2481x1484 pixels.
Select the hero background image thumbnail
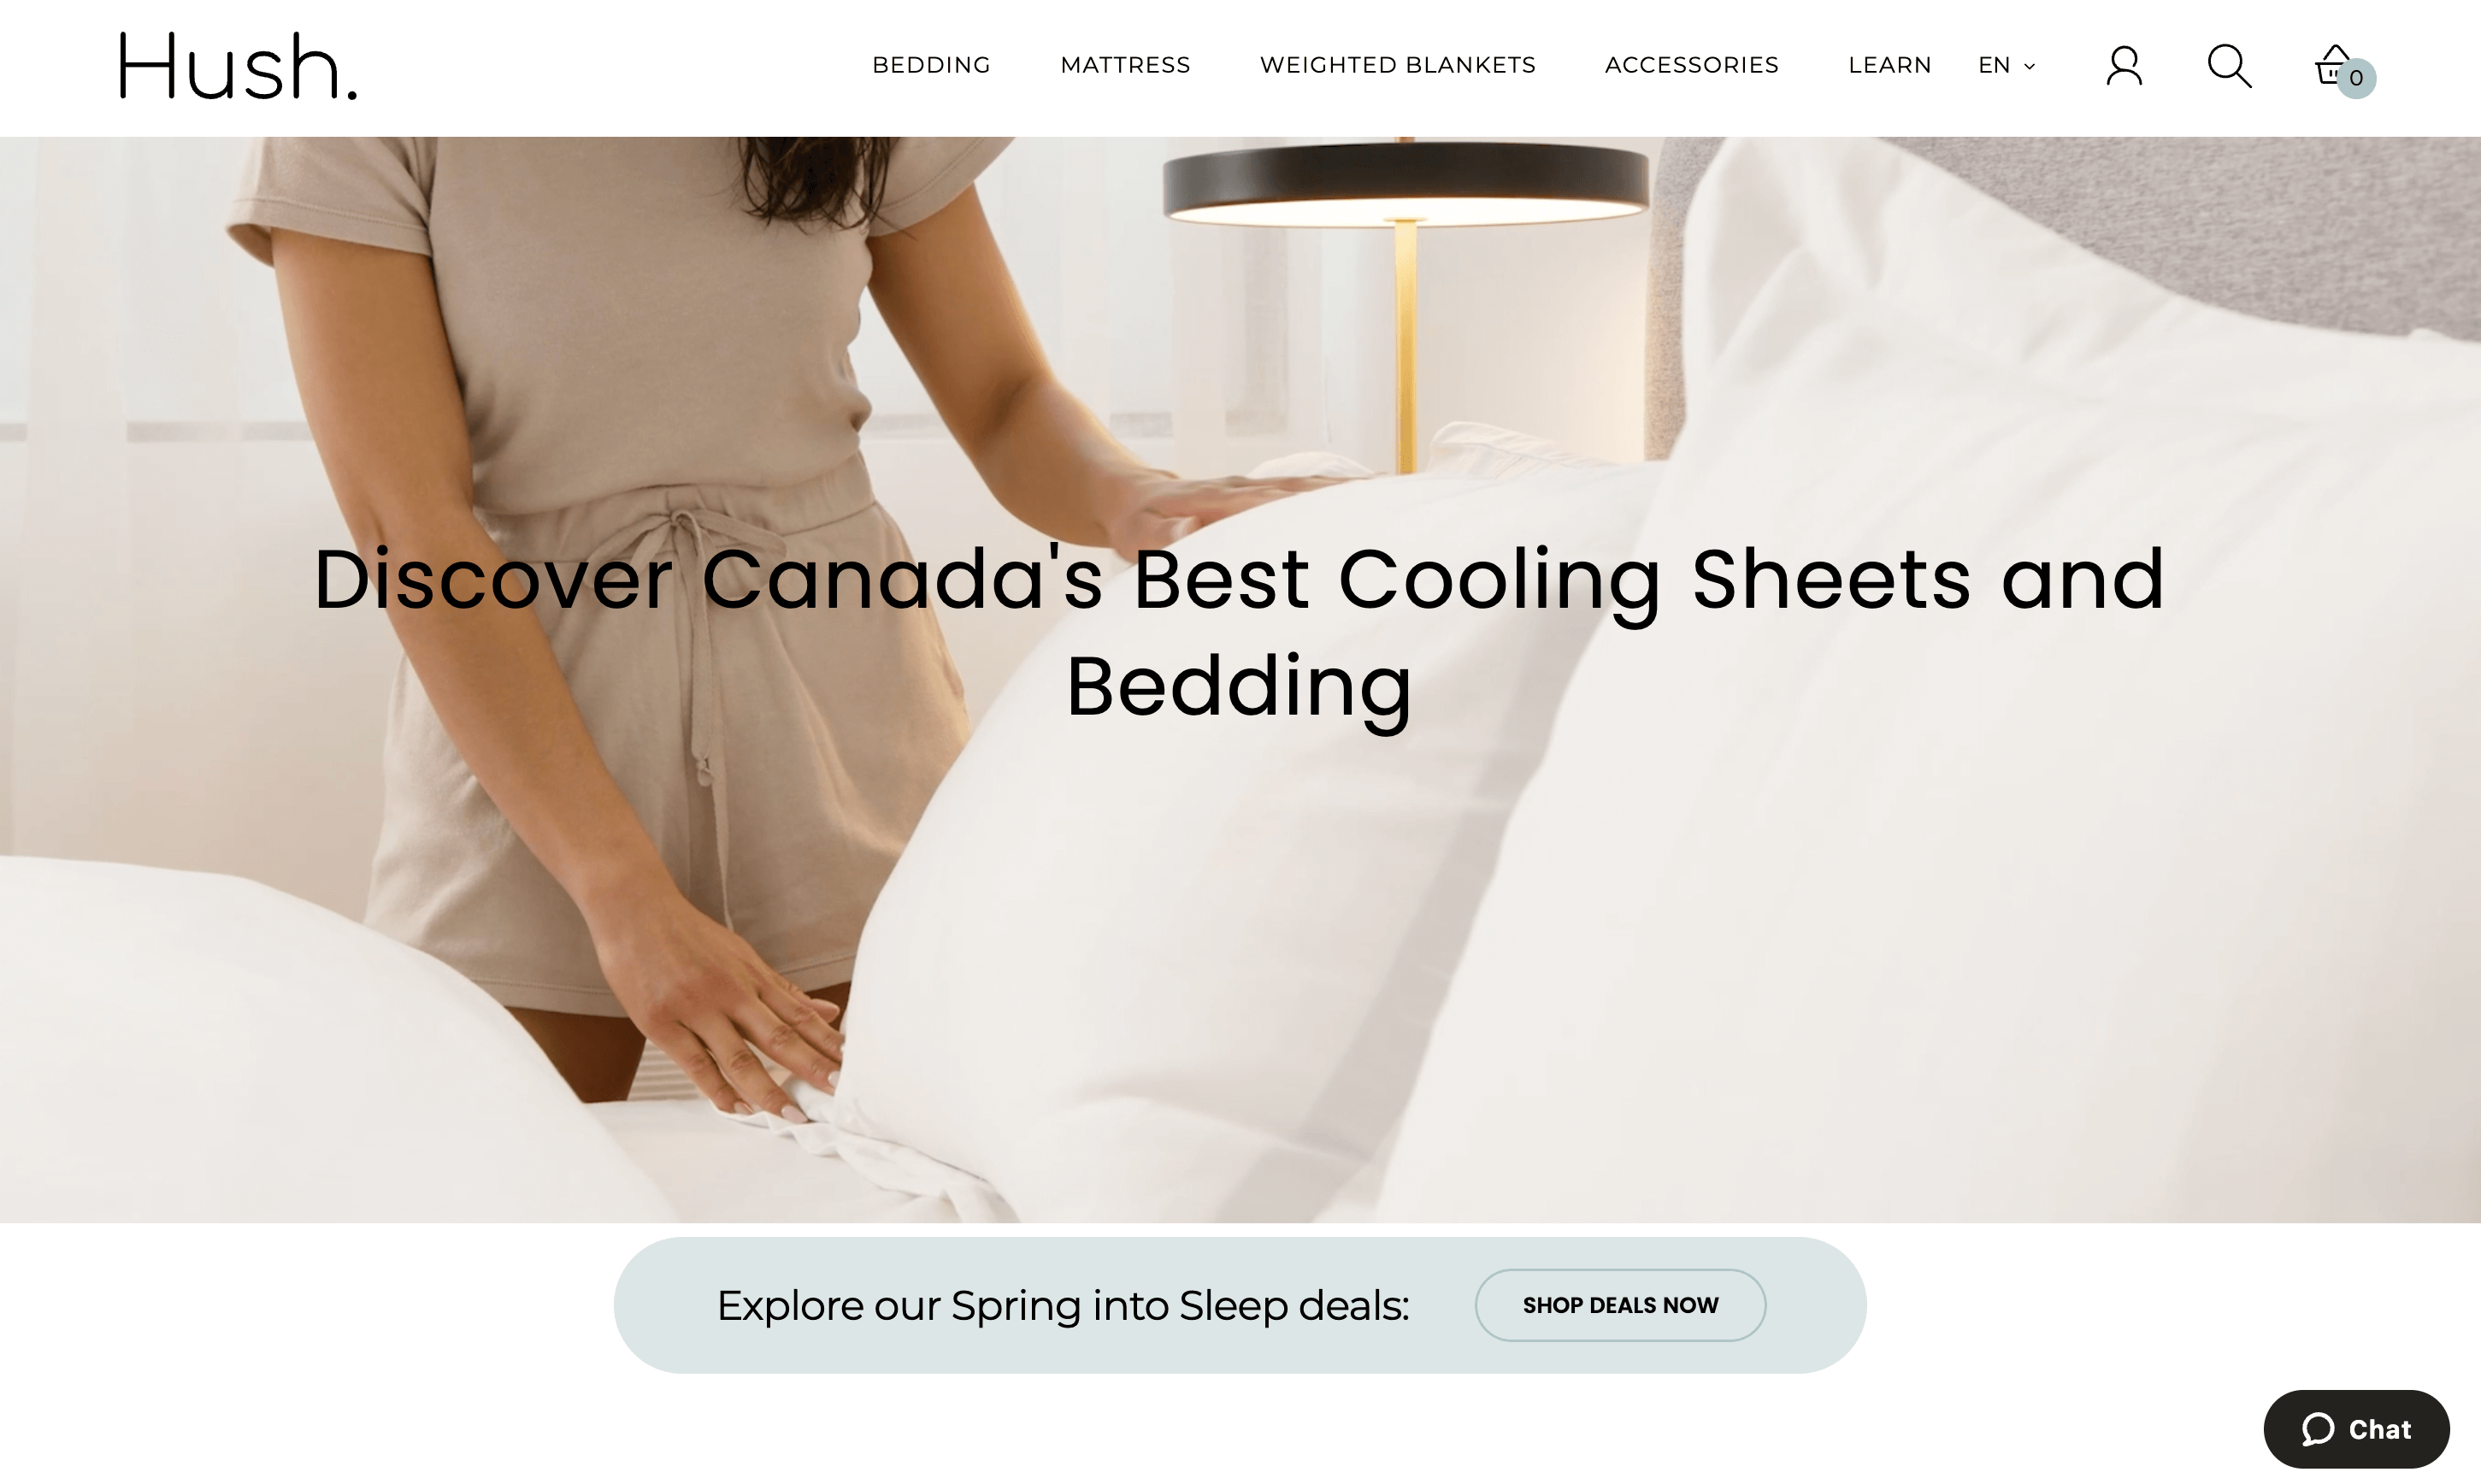pyautogui.click(x=1240, y=679)
